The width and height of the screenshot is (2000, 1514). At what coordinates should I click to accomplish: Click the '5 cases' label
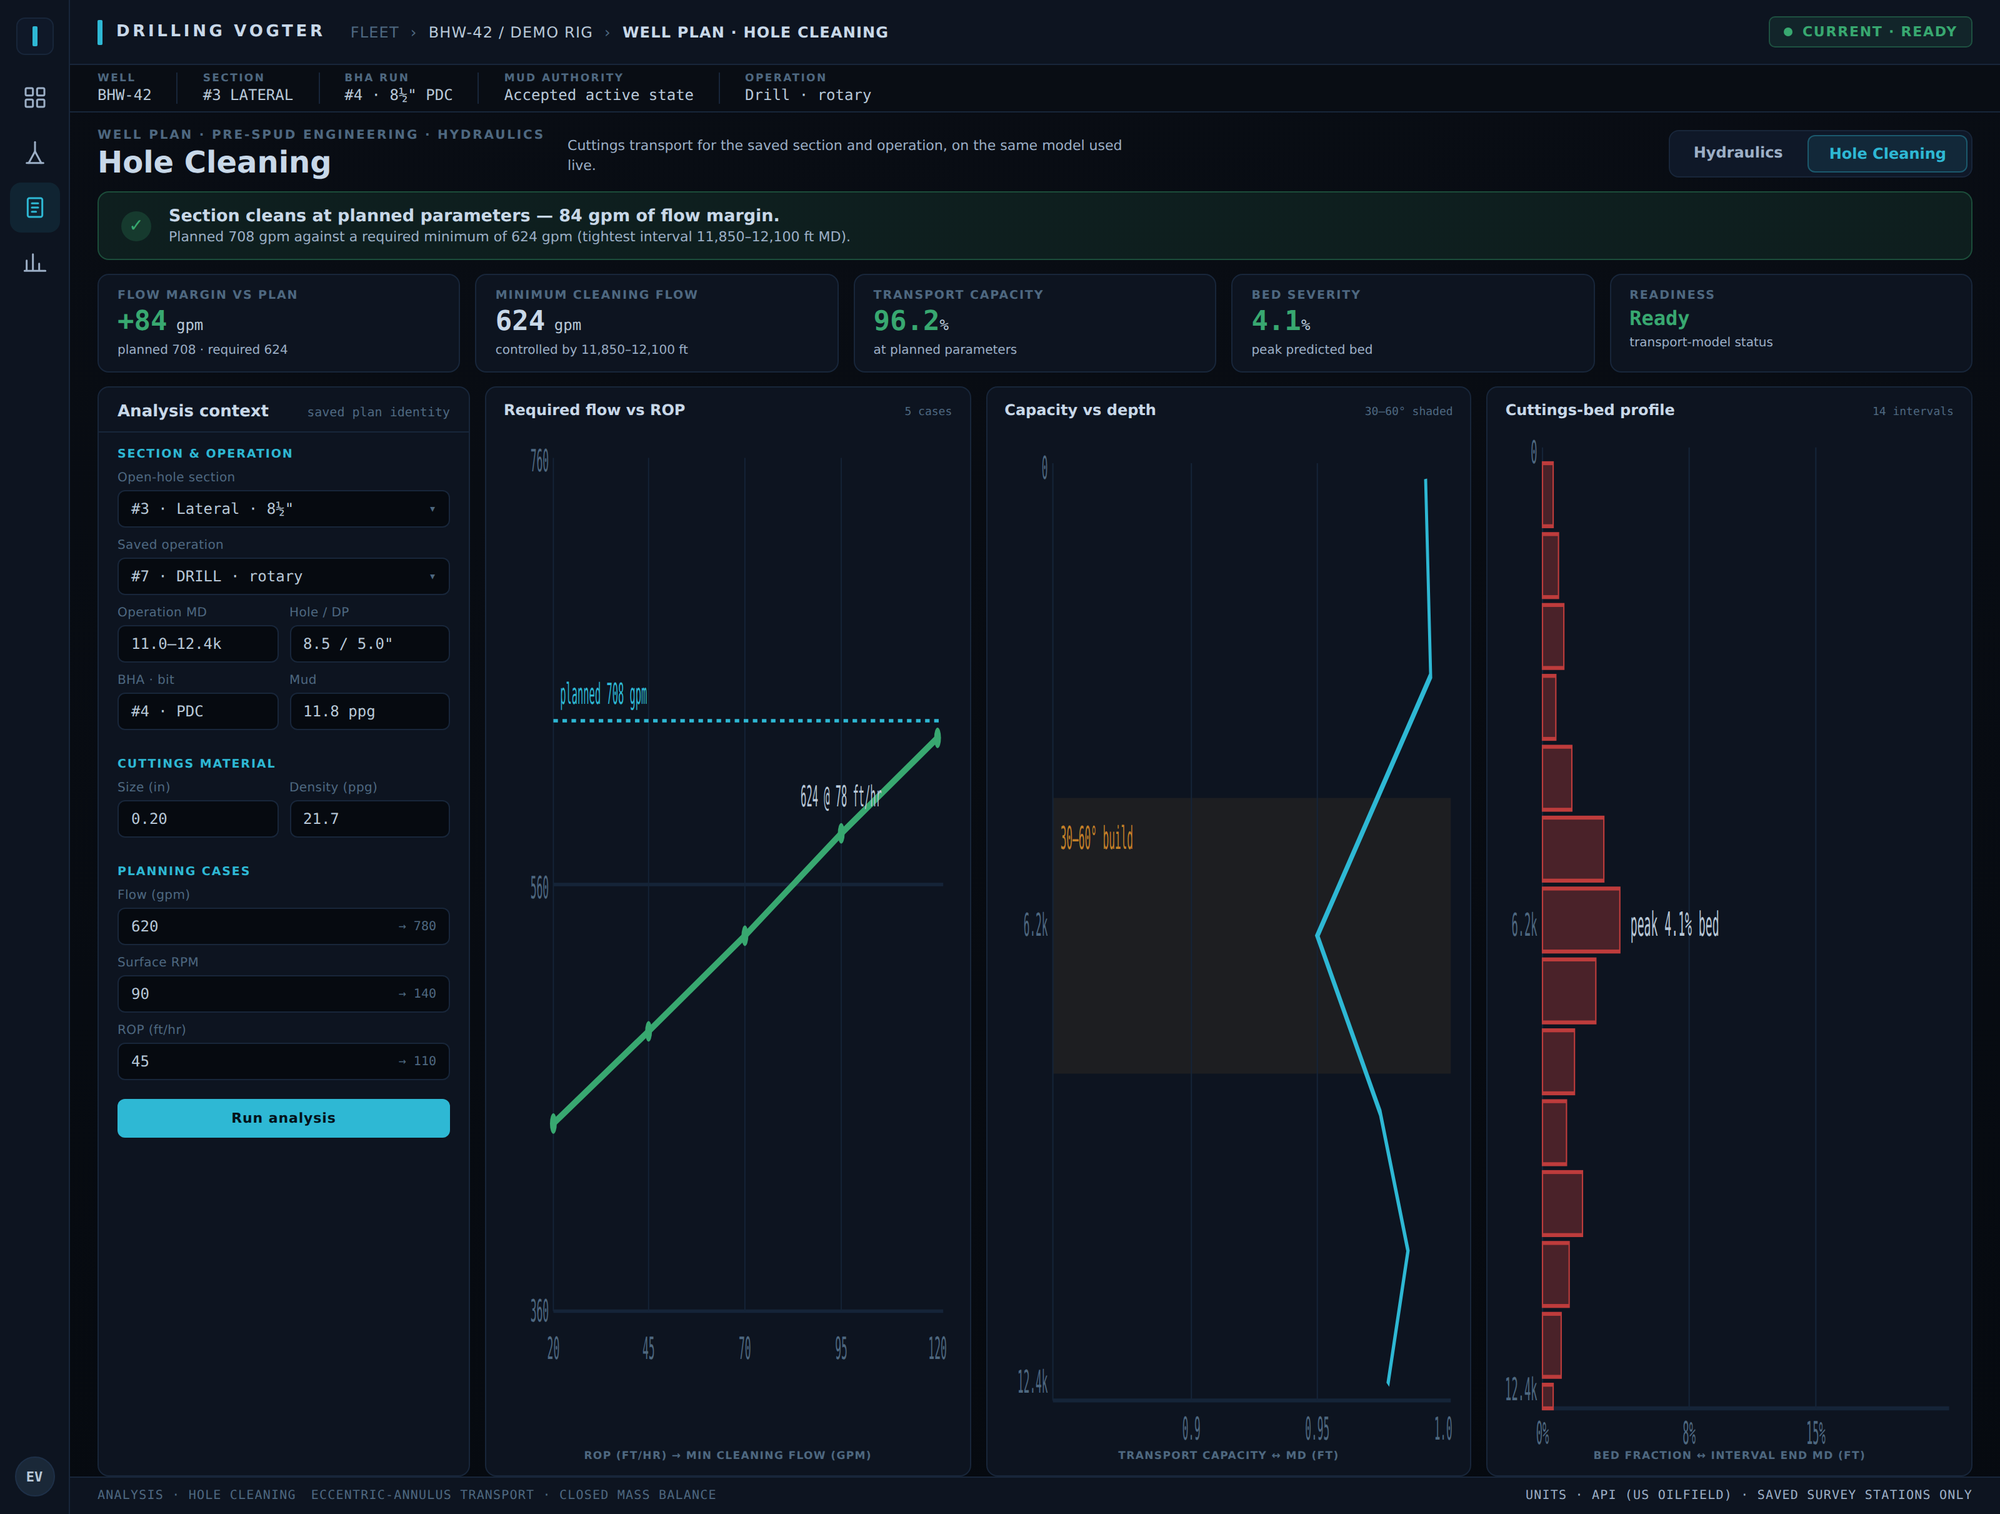tap(928, 411)
